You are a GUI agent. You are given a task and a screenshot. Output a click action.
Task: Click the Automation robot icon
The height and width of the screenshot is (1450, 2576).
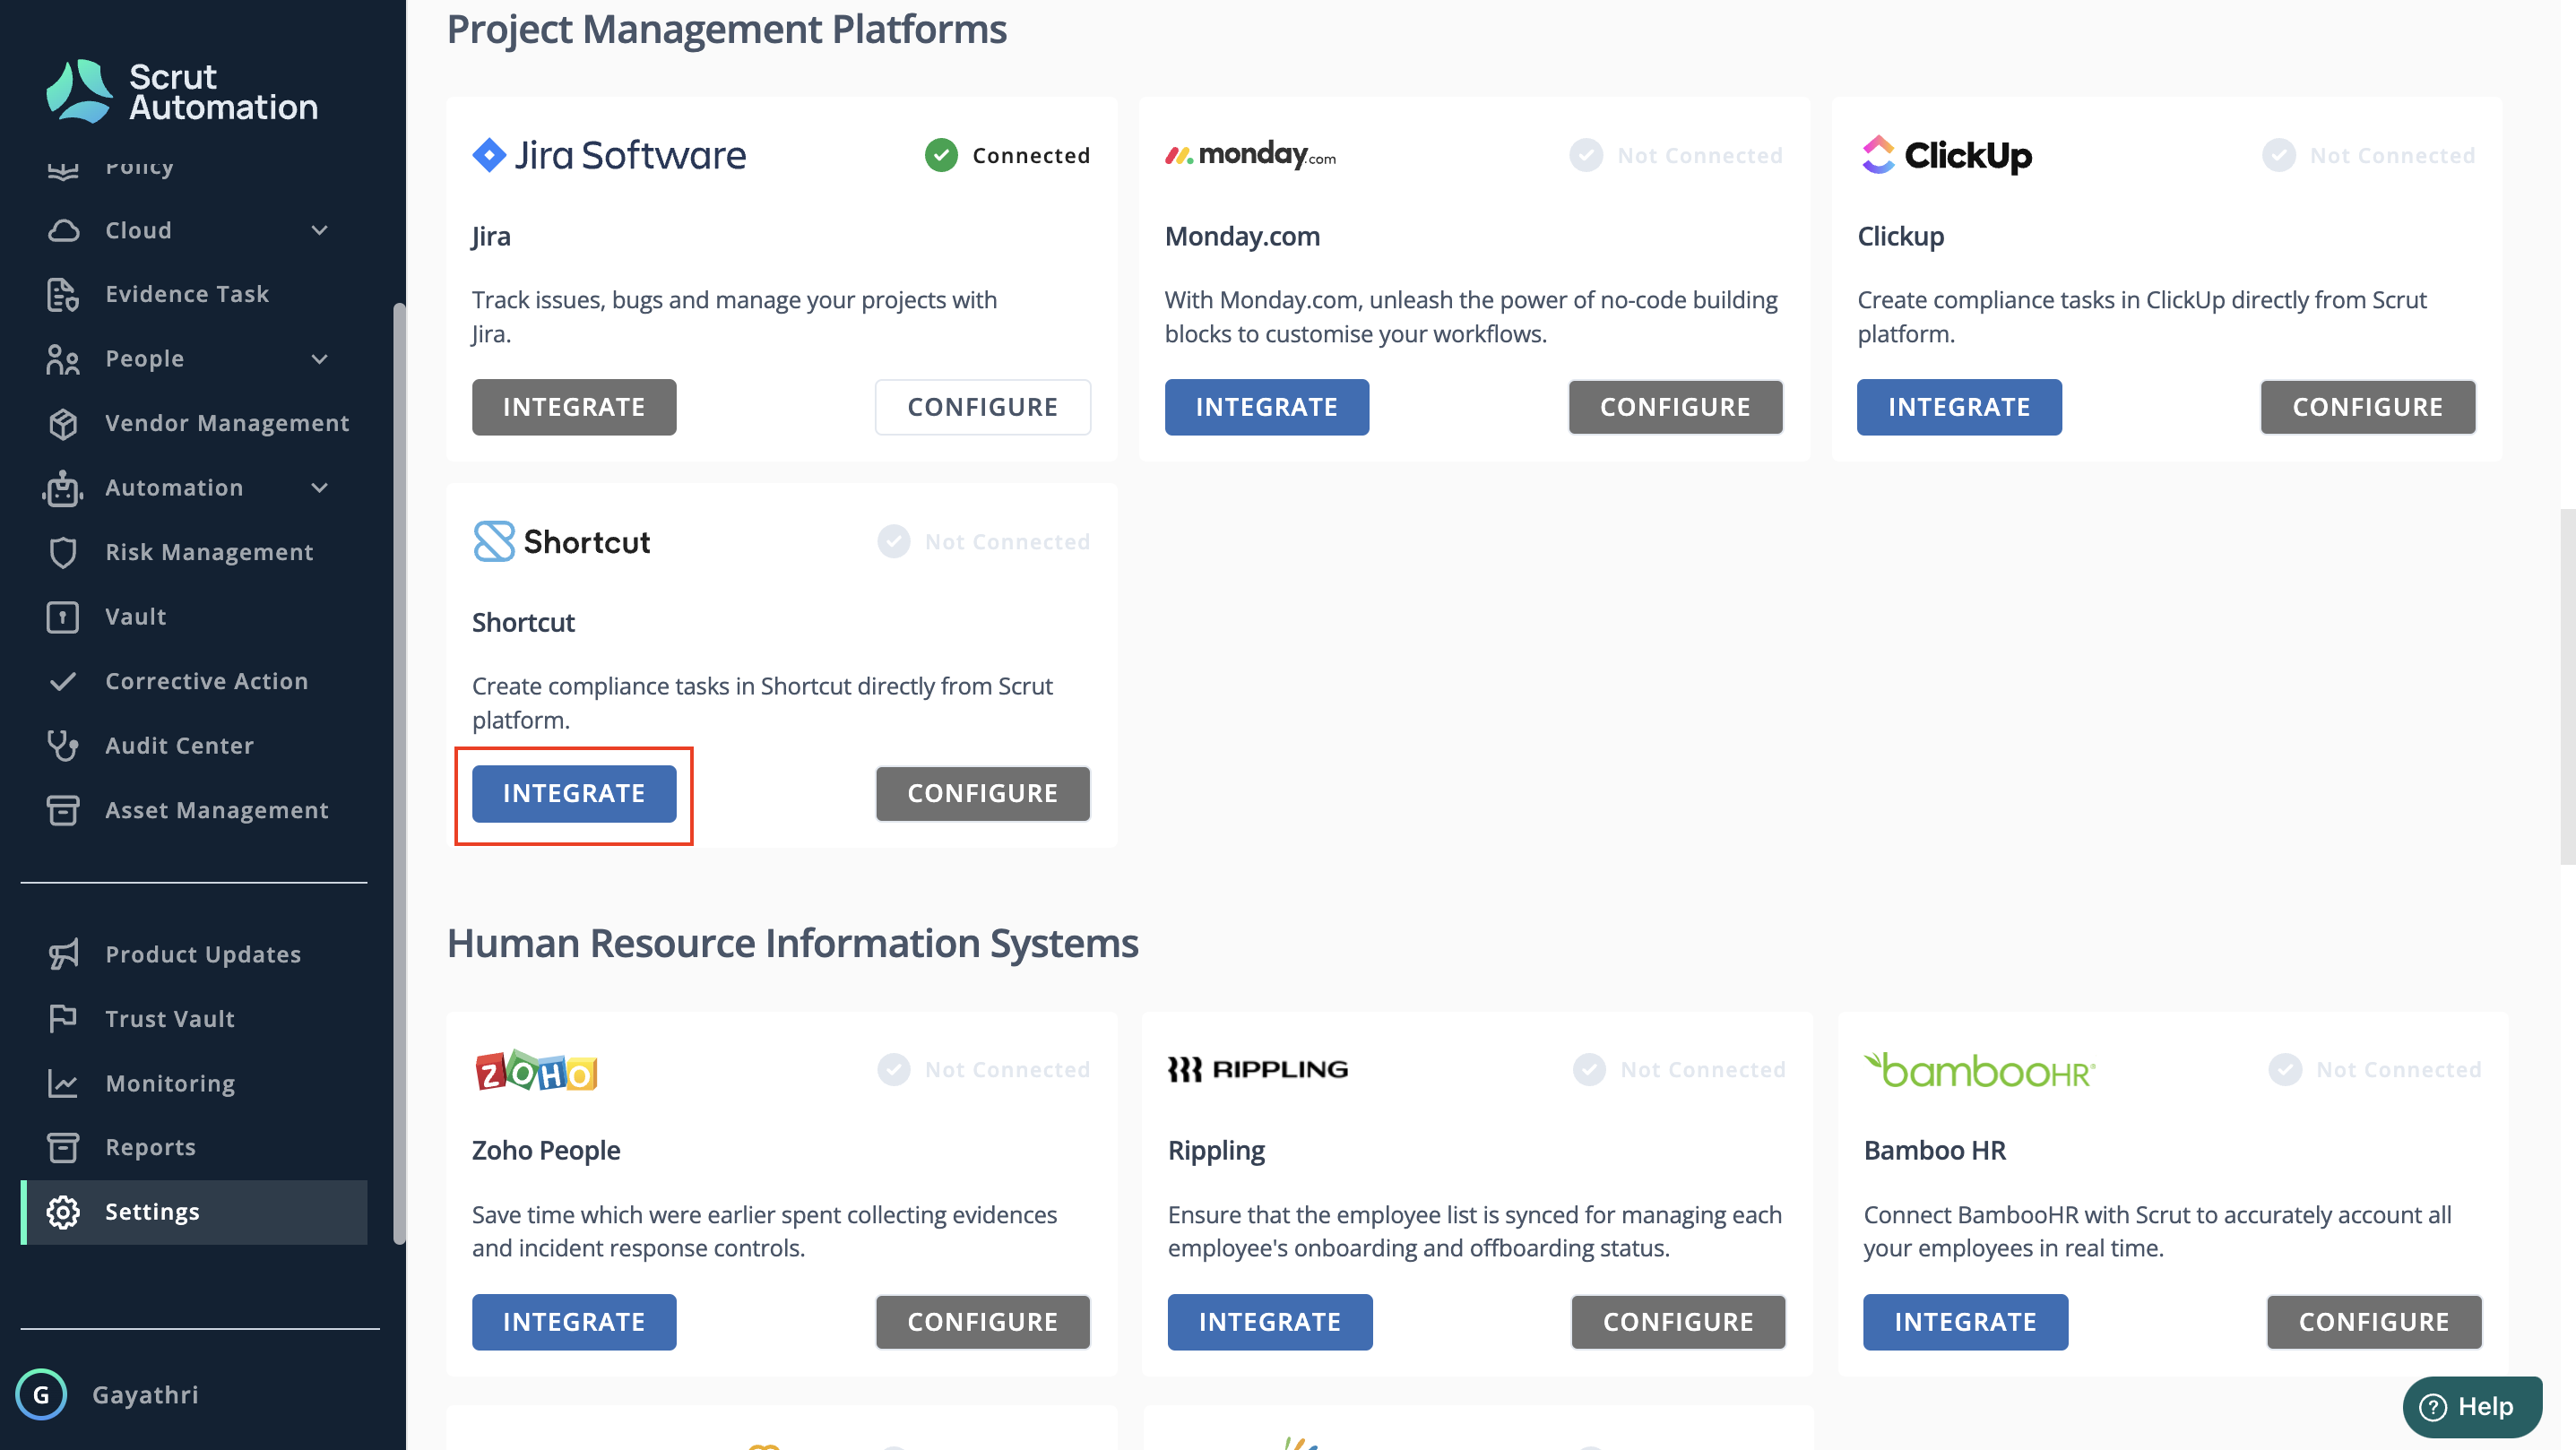coord(63,488)
